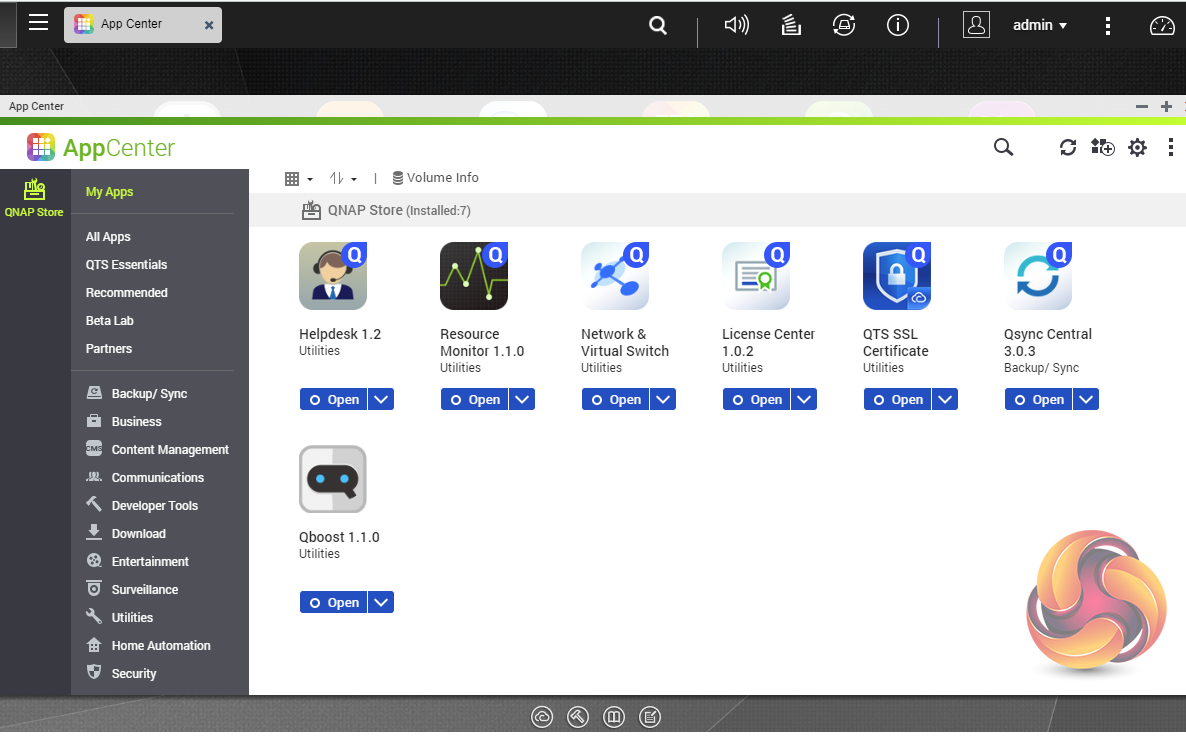1186x738 pixels.
Task: Open Partners section
Action: click(x=108, y=349)
